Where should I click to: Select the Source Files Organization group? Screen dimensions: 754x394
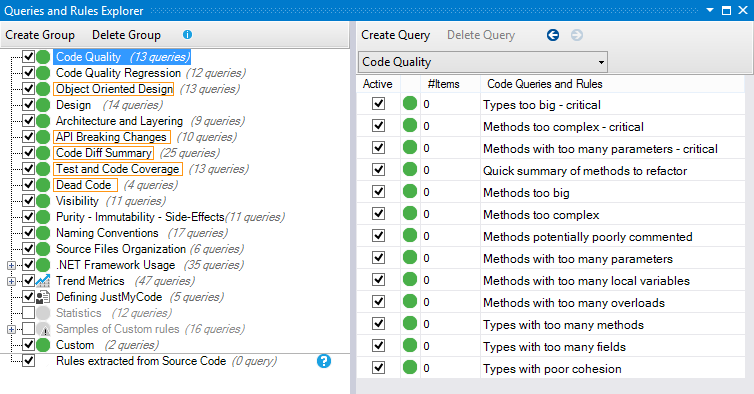(x=121, y=249)
